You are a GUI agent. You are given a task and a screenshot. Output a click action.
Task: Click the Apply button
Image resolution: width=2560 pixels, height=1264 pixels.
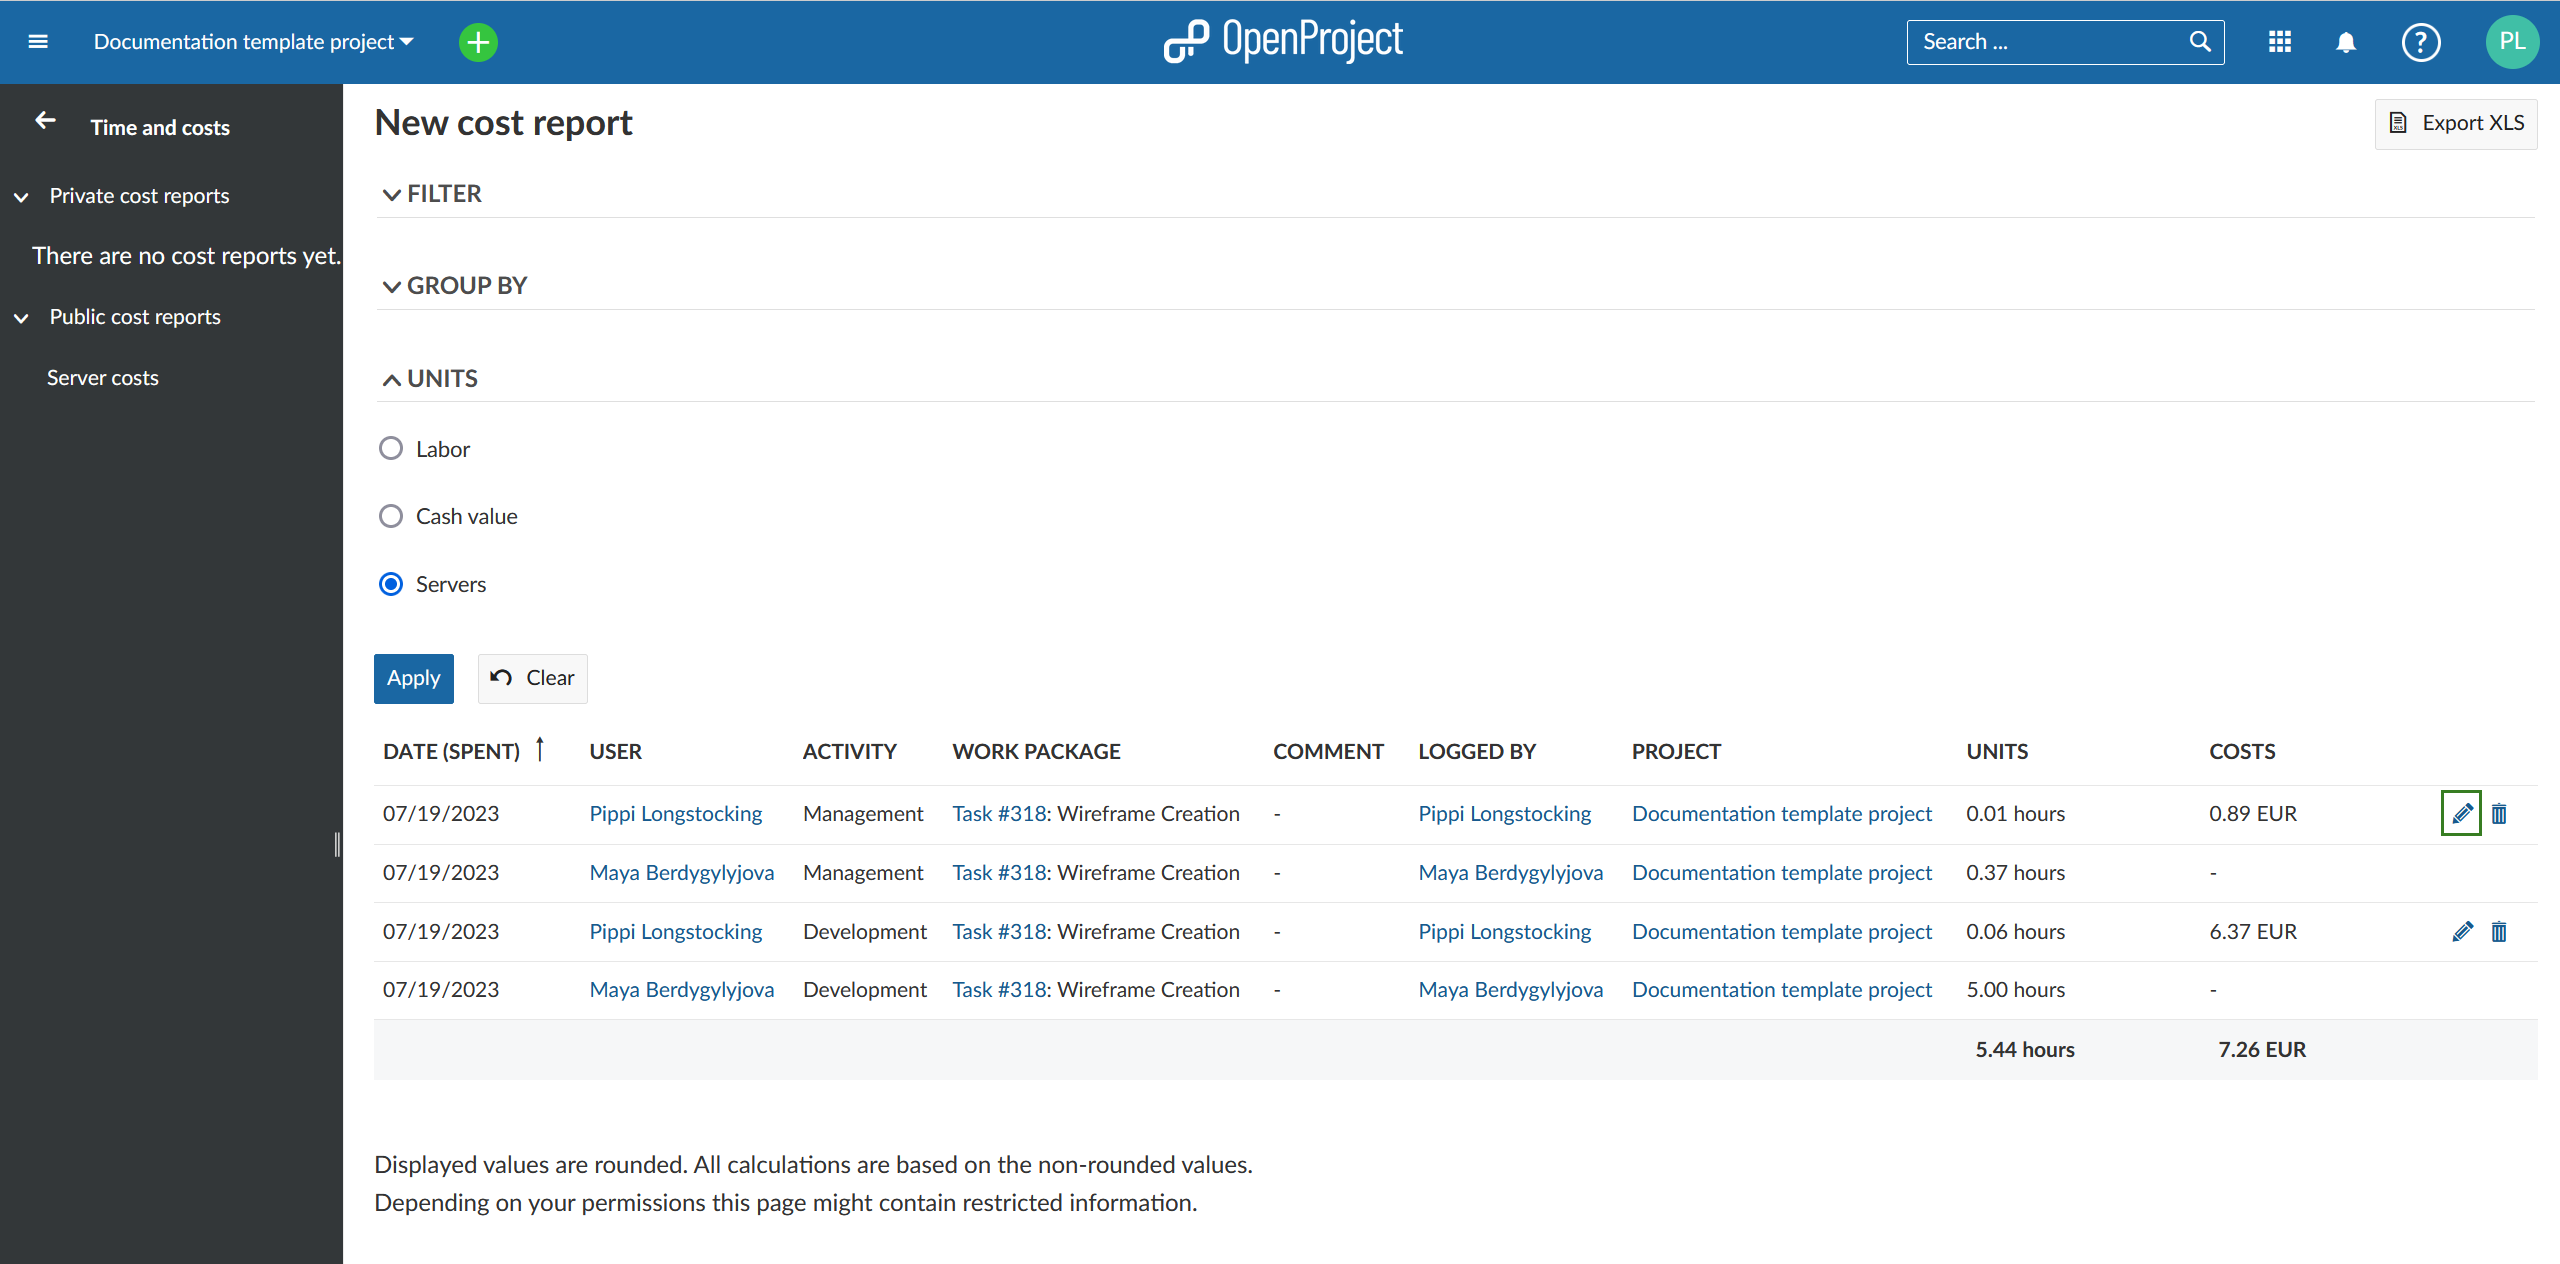click(x=415, y=676)
